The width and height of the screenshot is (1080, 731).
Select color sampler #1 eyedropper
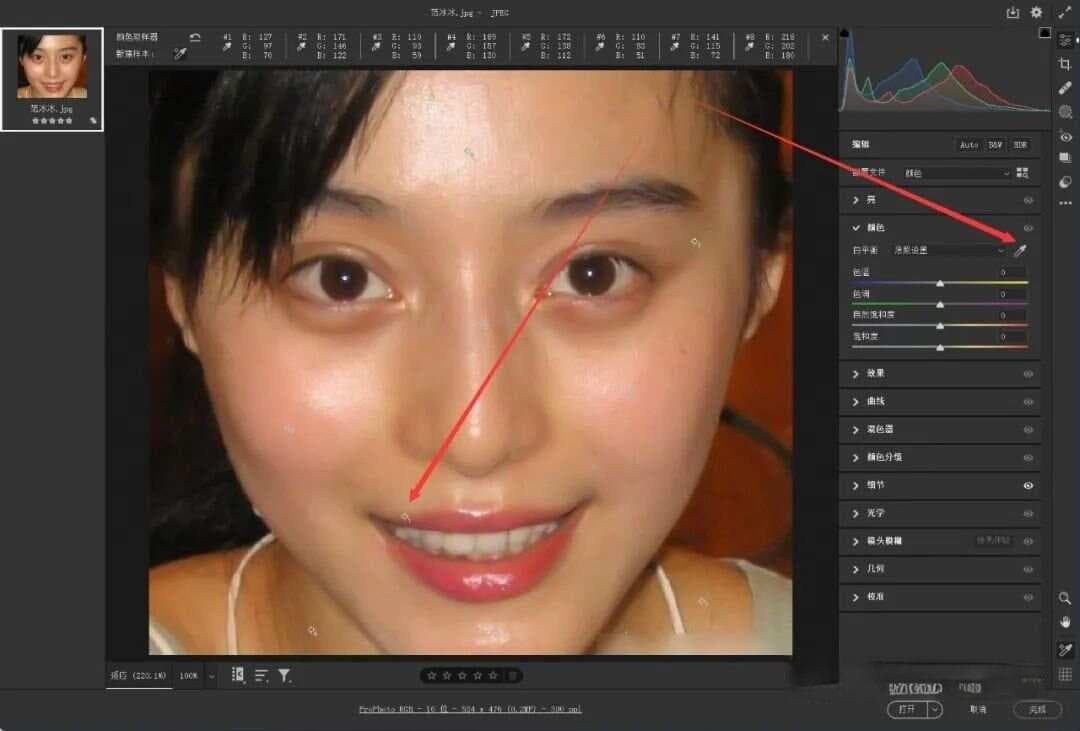click(227, 47)
